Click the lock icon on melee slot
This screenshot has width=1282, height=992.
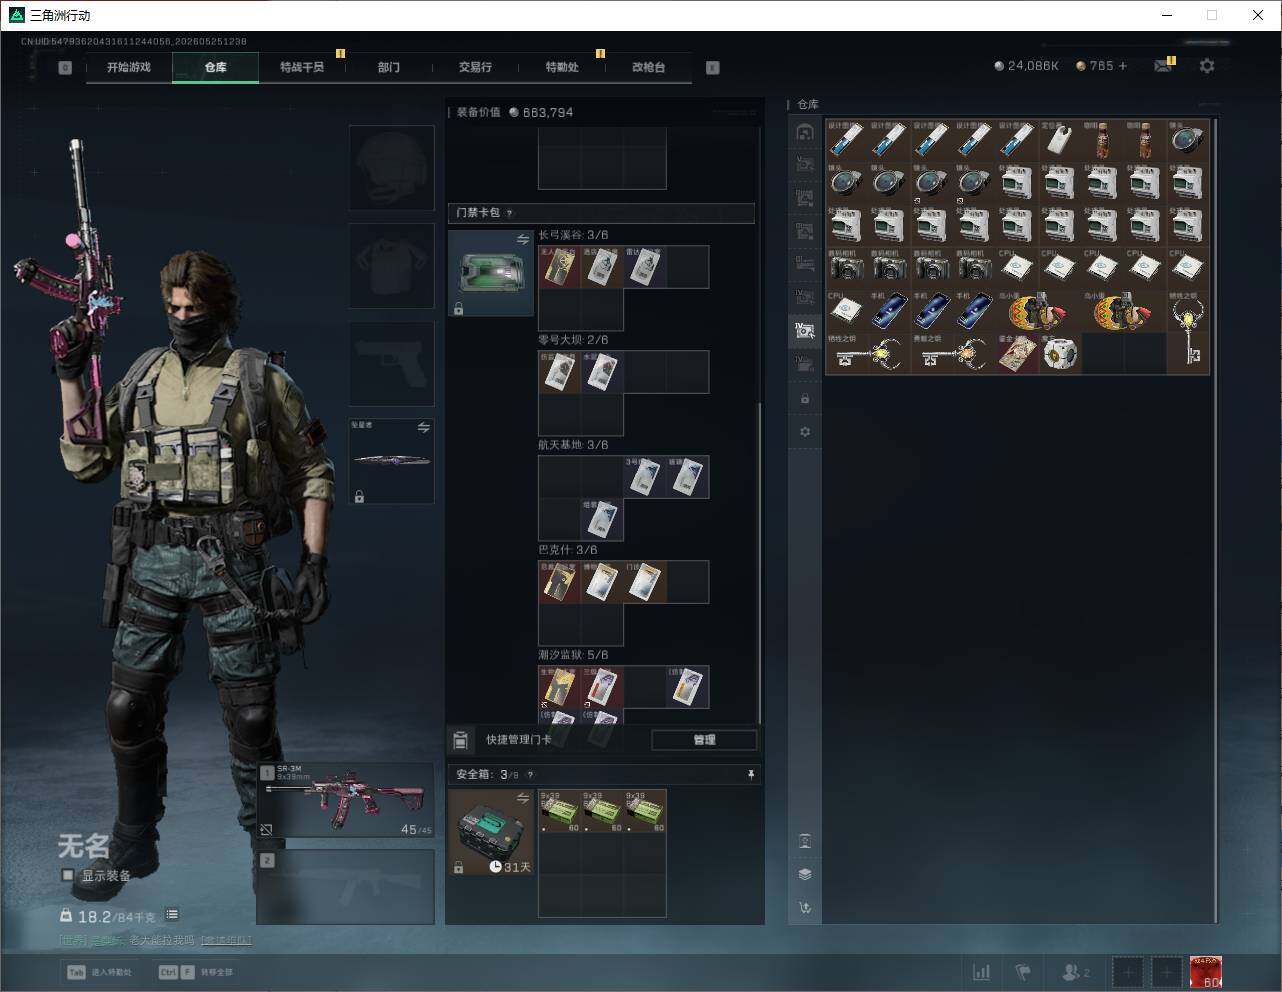tap(359, 496)
